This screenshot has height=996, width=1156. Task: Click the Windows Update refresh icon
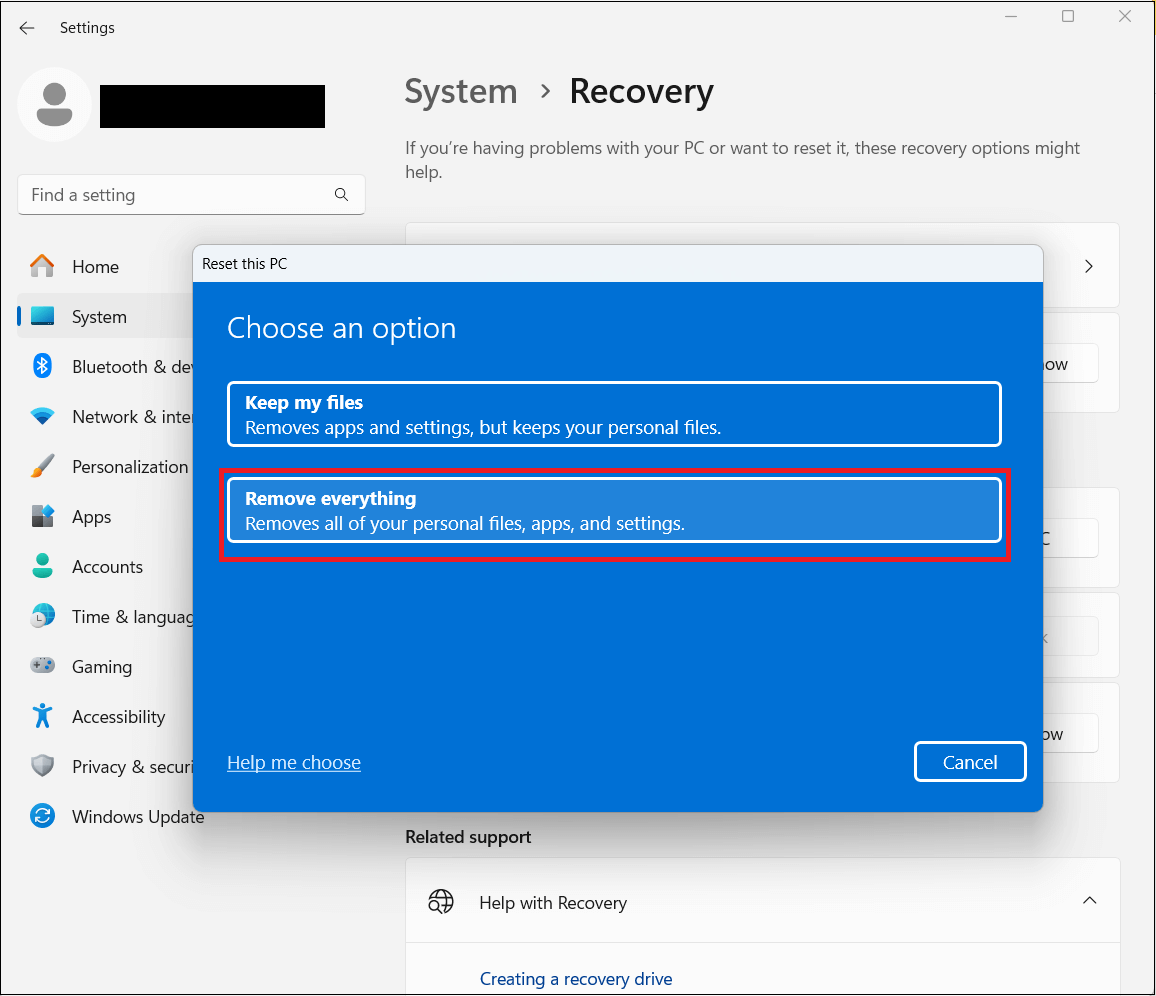pyautogui.click(x=42, y=816)
